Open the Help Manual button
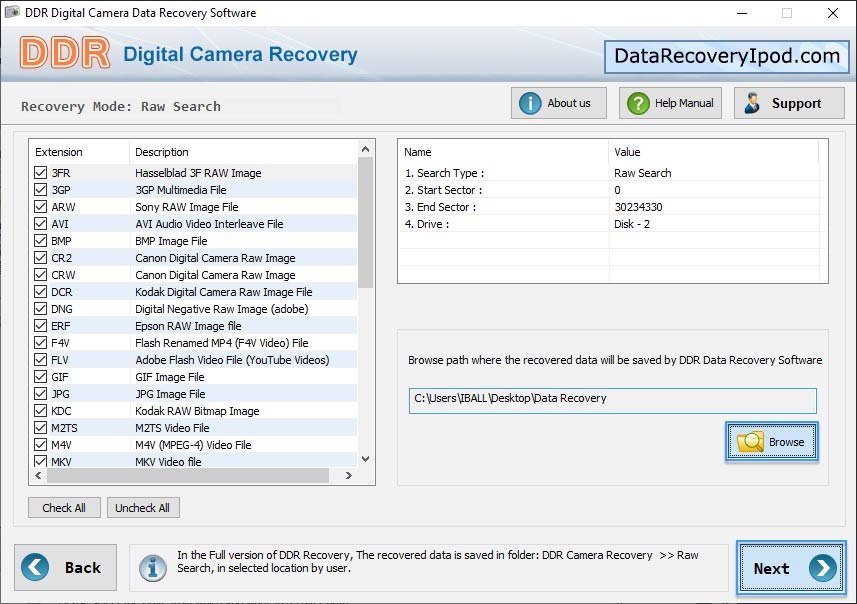 pos(670,103)
